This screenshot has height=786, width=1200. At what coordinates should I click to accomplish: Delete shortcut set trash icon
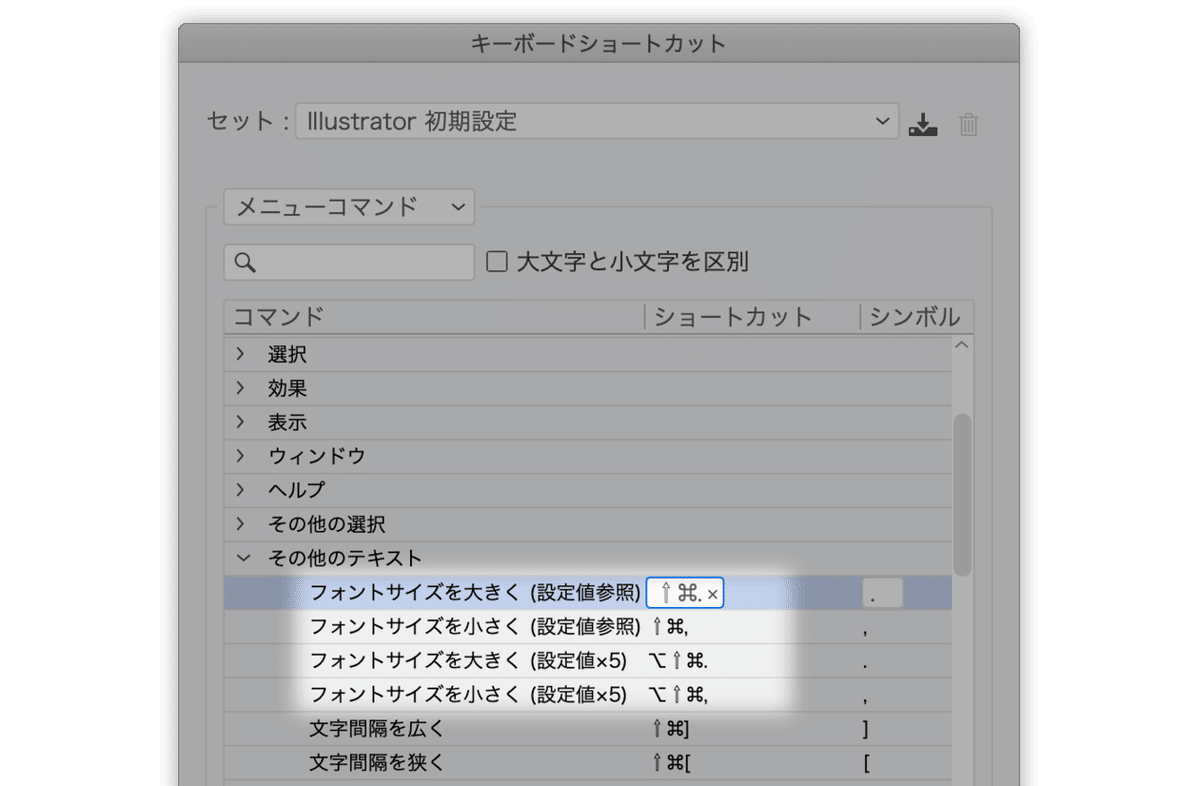[968, 124]
